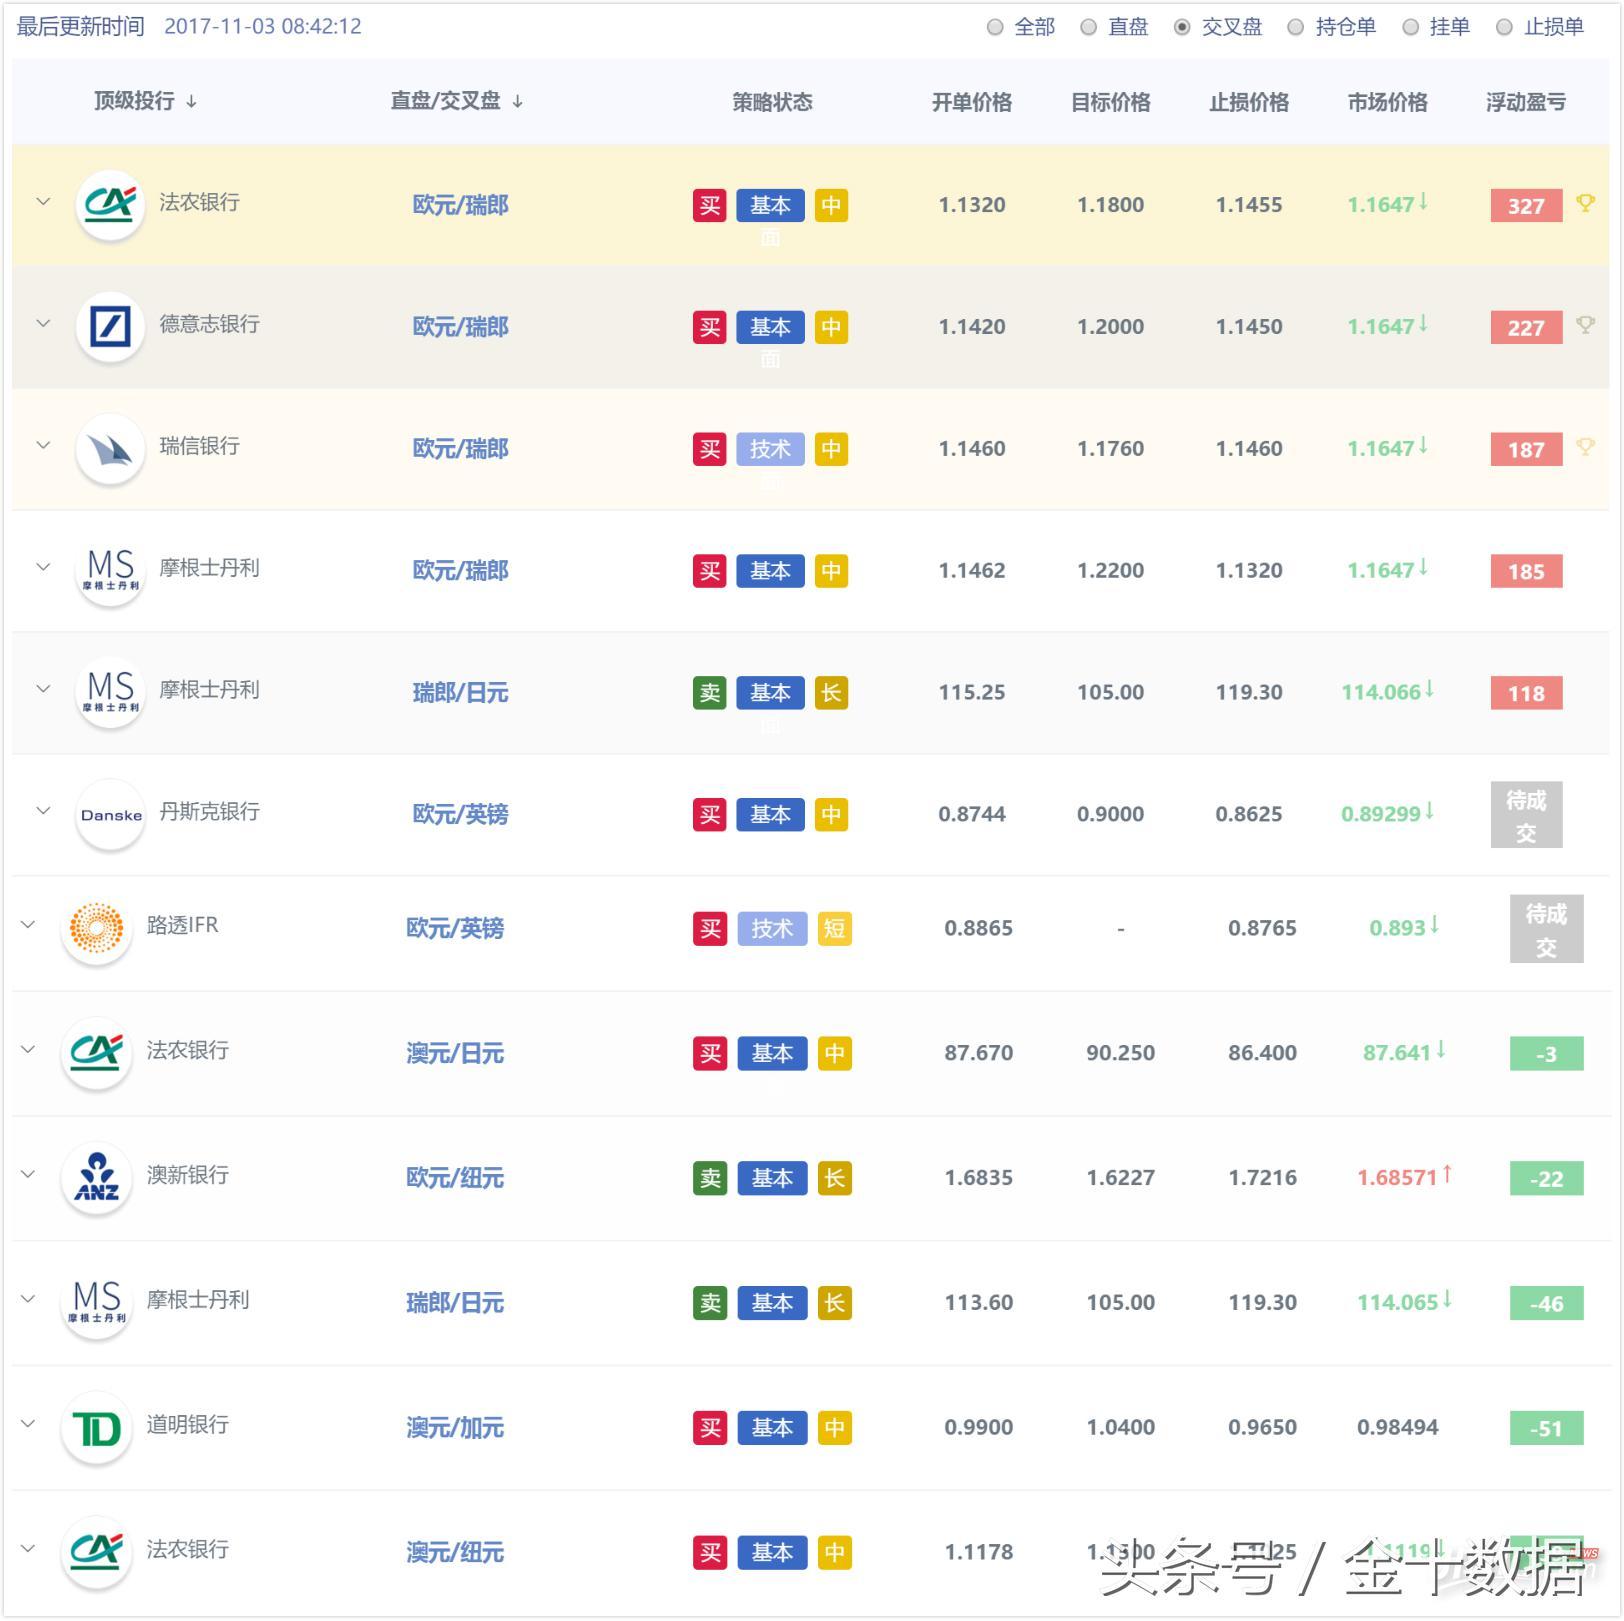Click Morgan Stanley logo in 118 row
The image size is (1624, 1621).
click(110, 692)
